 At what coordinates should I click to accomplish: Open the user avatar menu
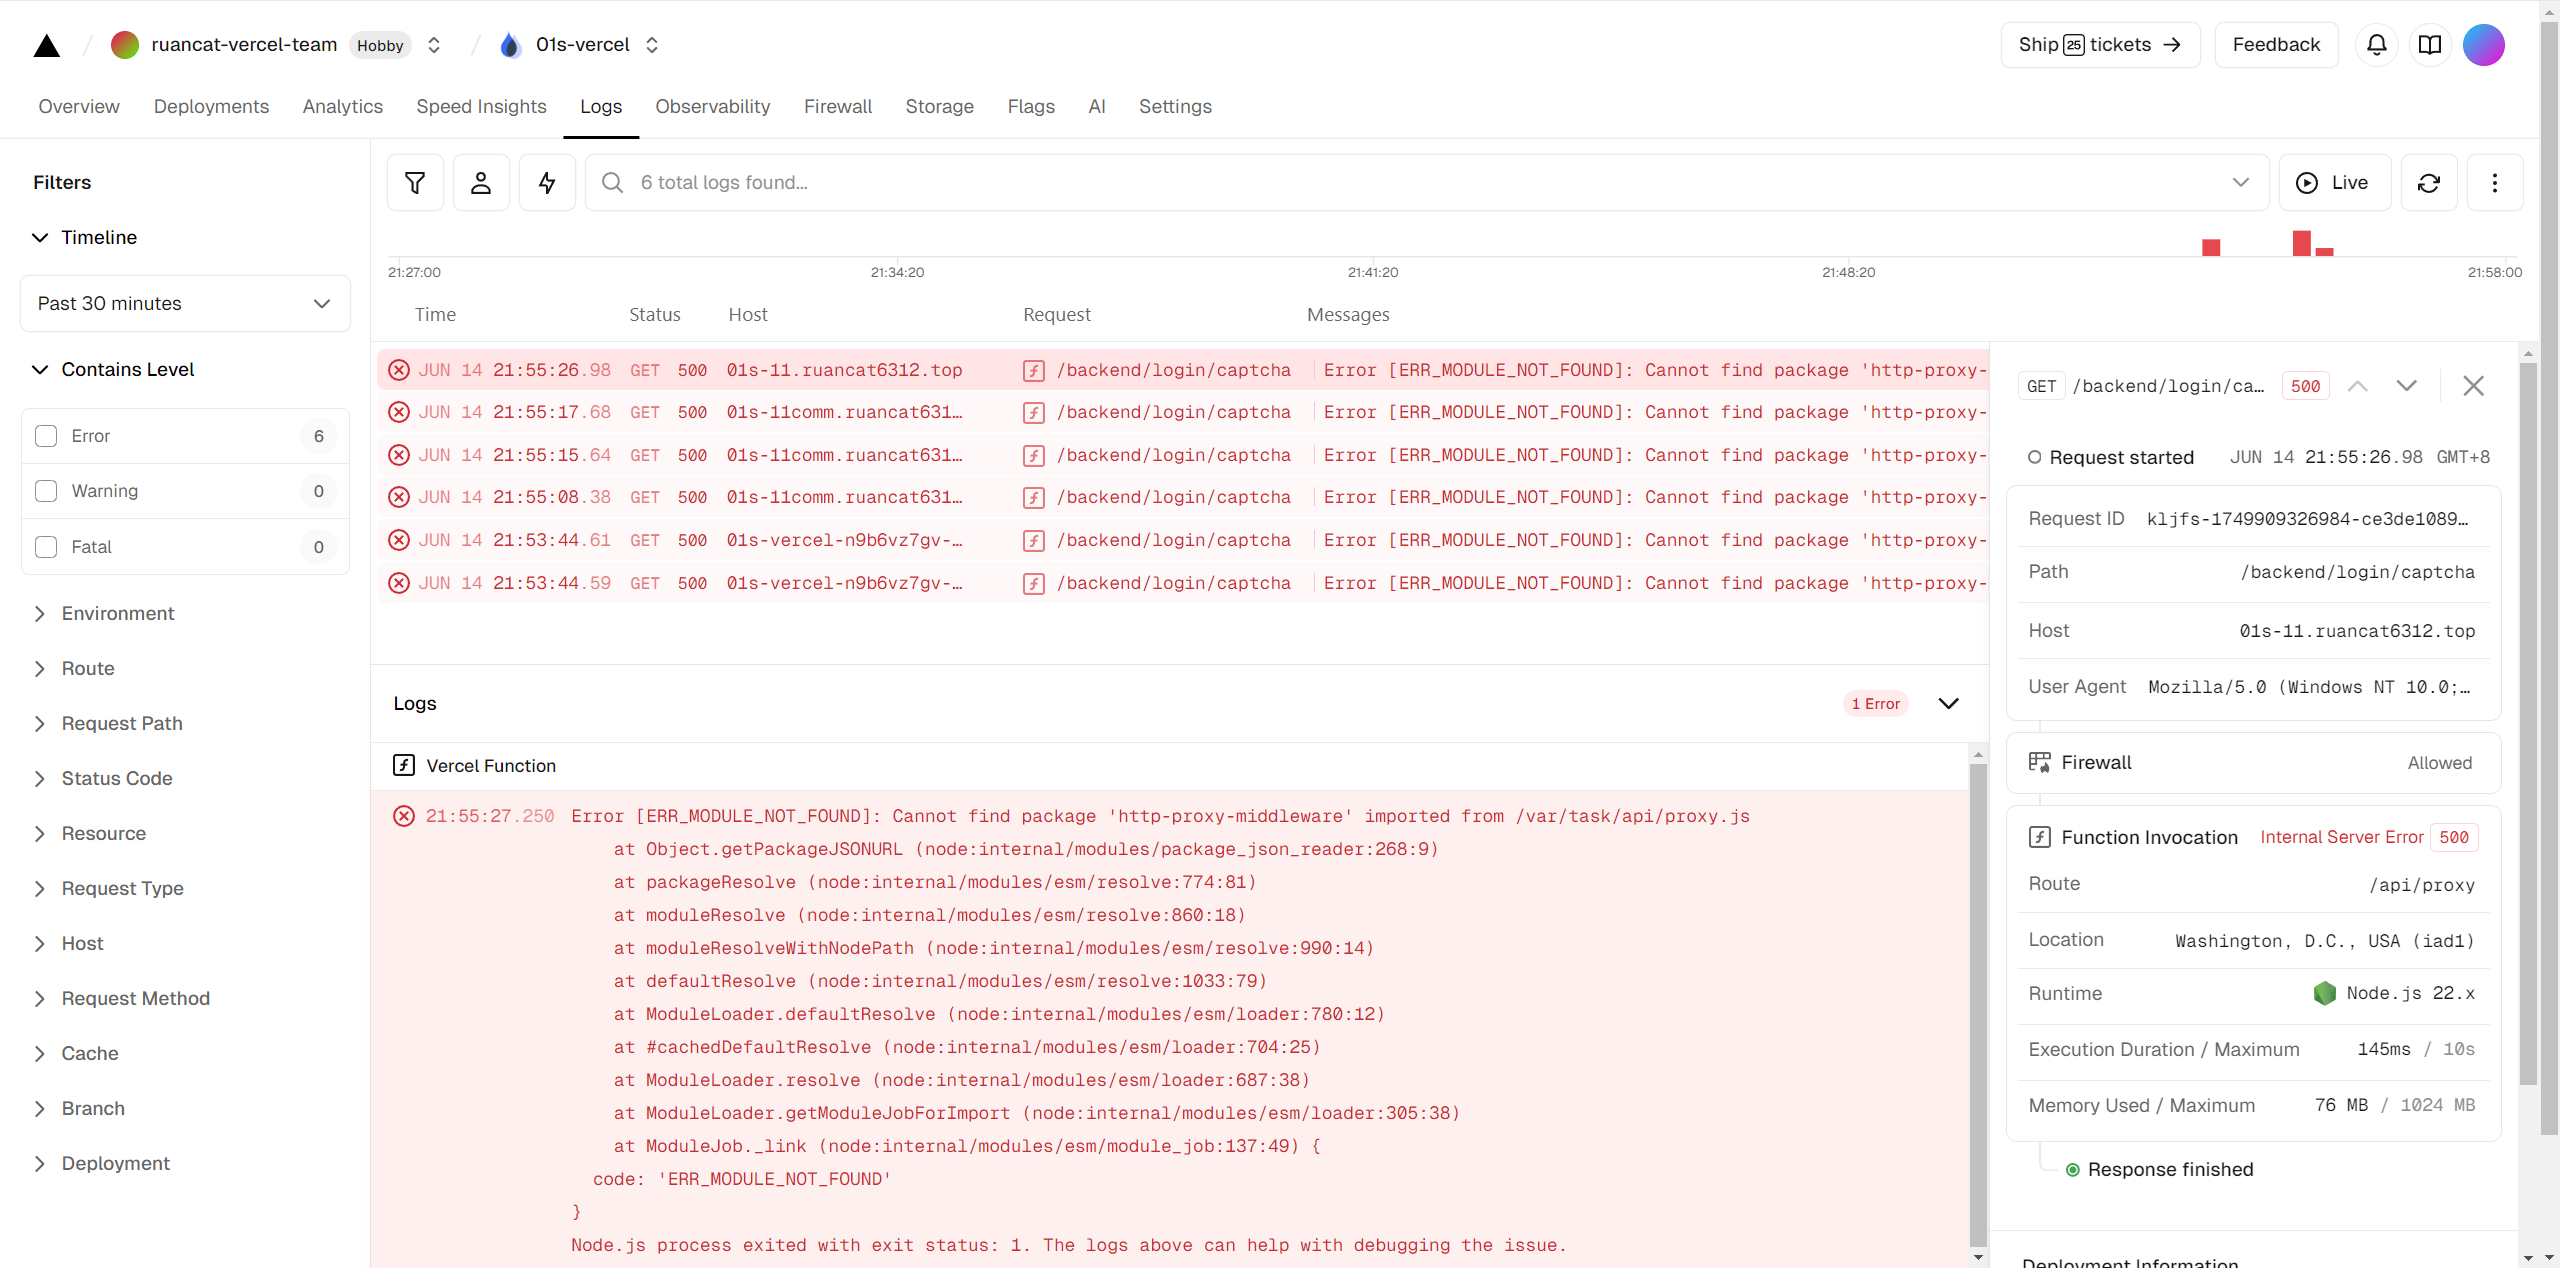tap(2484, 45)
